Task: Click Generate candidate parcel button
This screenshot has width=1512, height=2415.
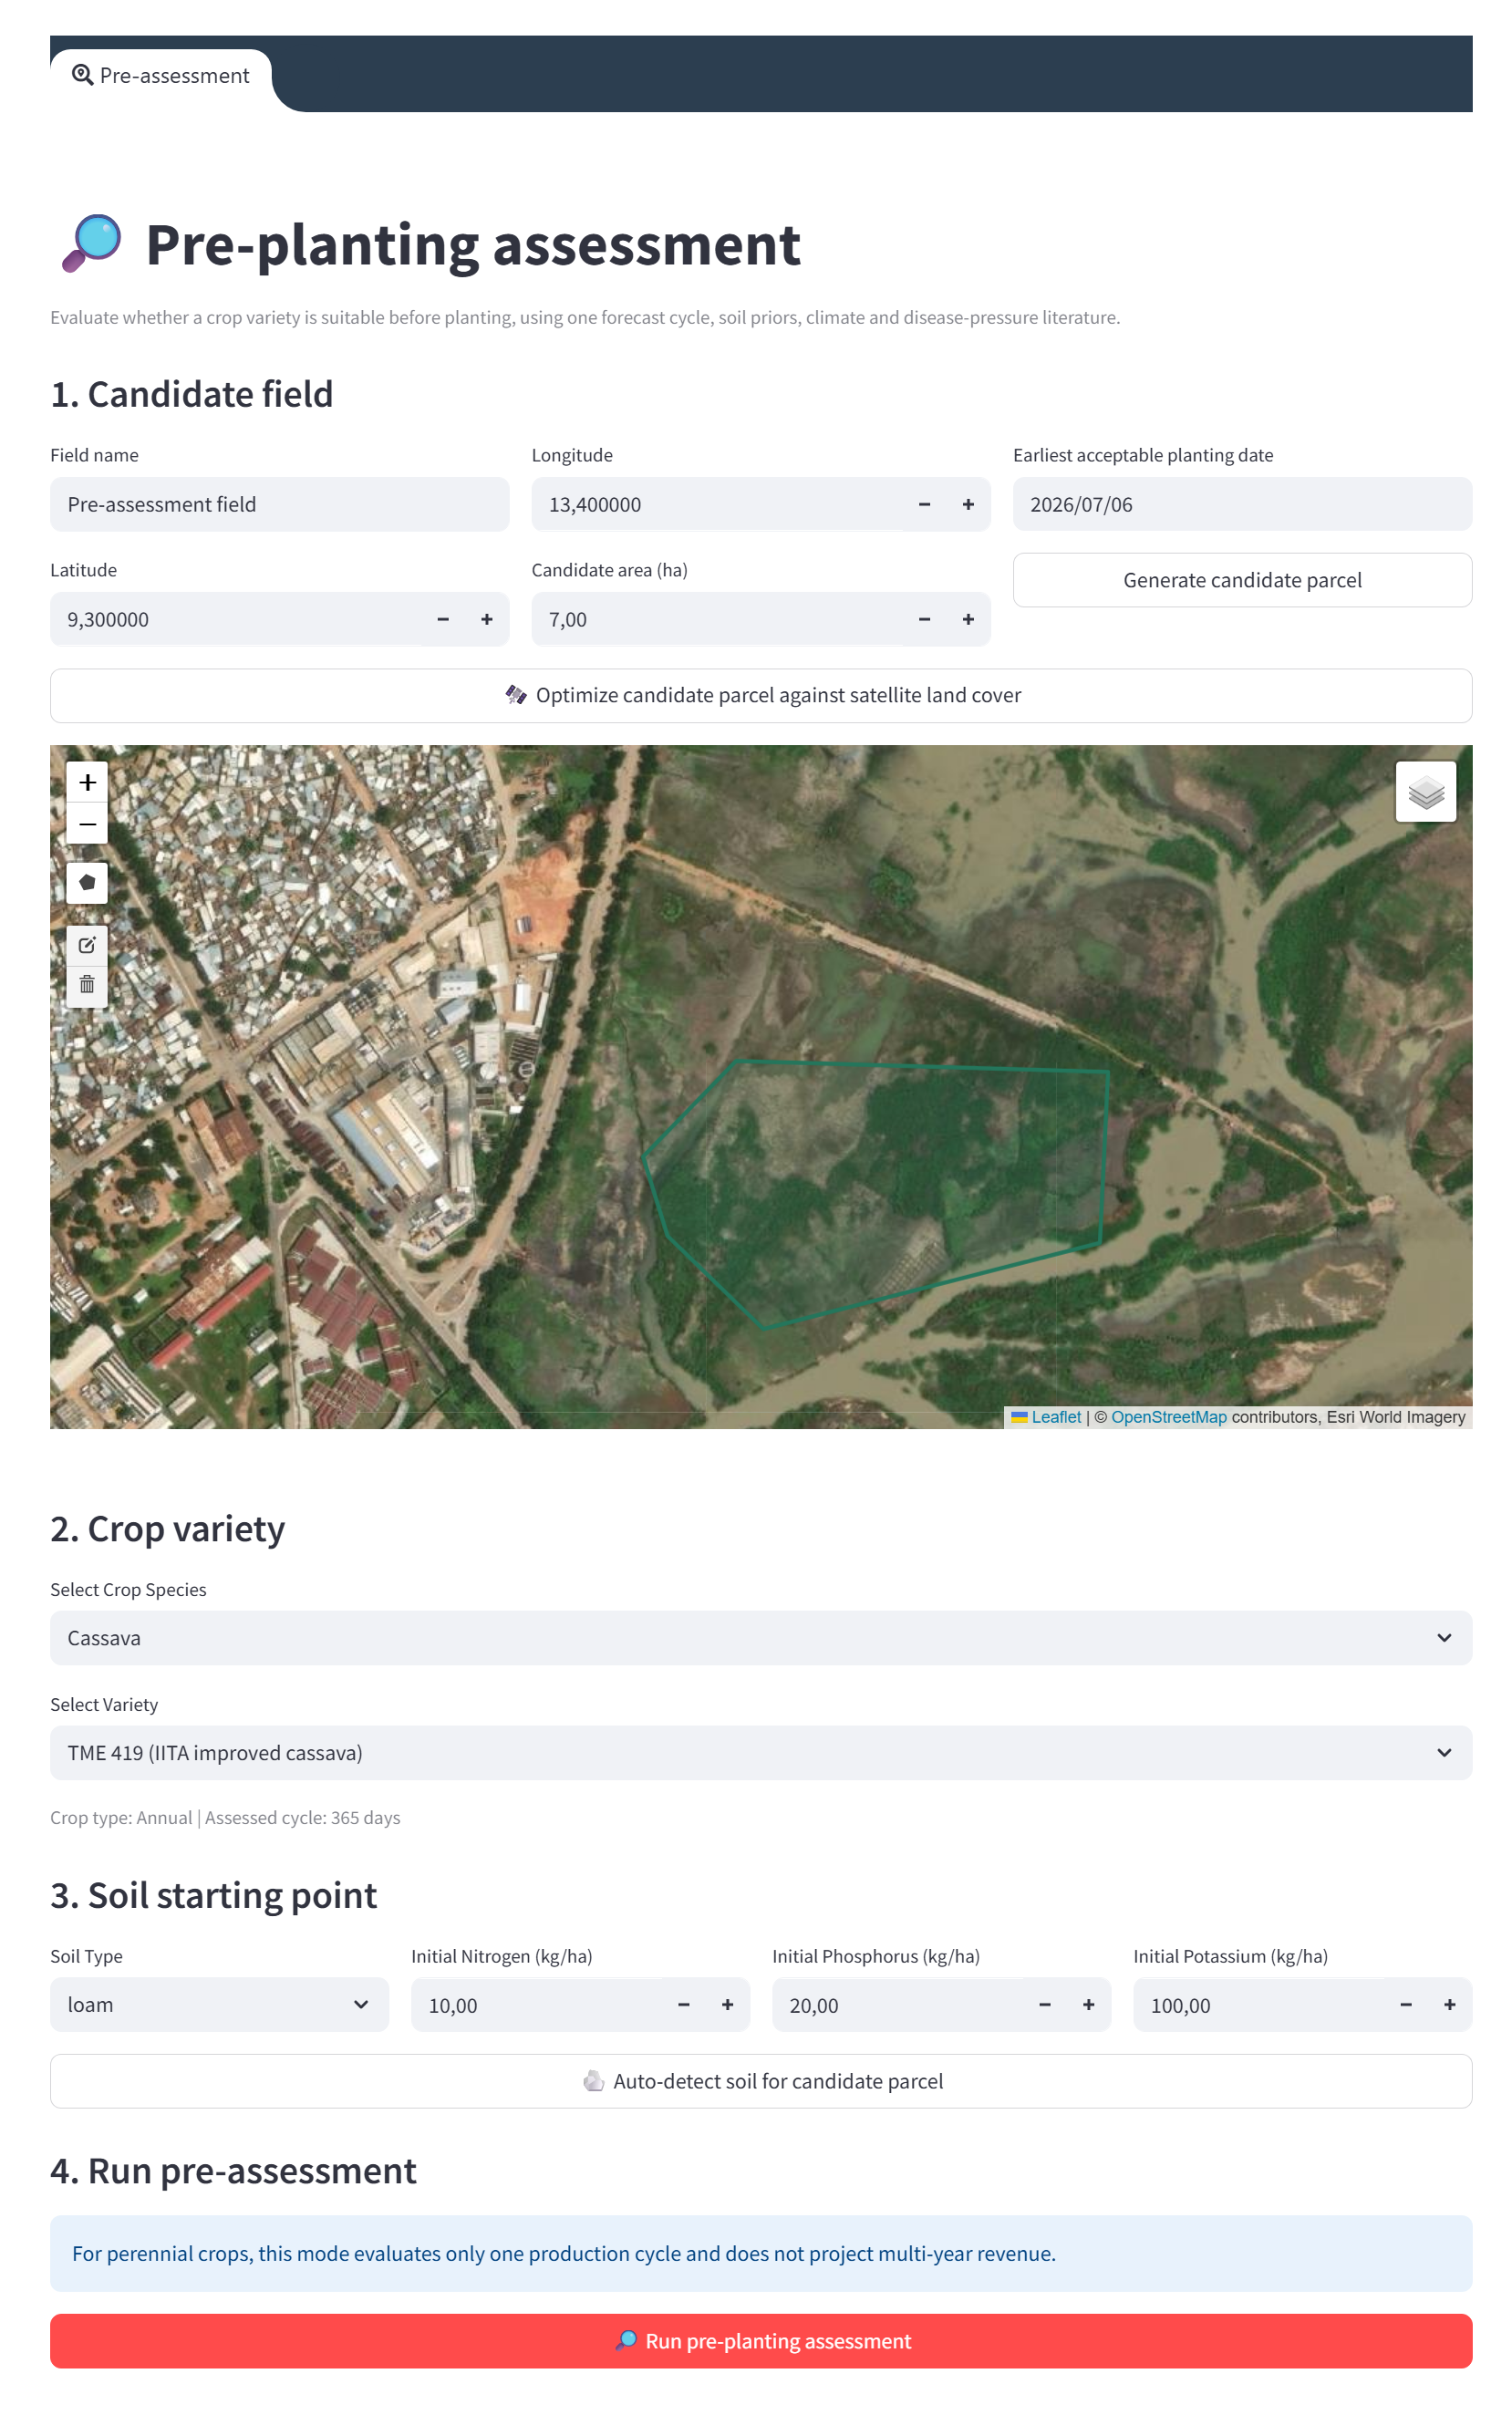Action: coord(1242,580)
